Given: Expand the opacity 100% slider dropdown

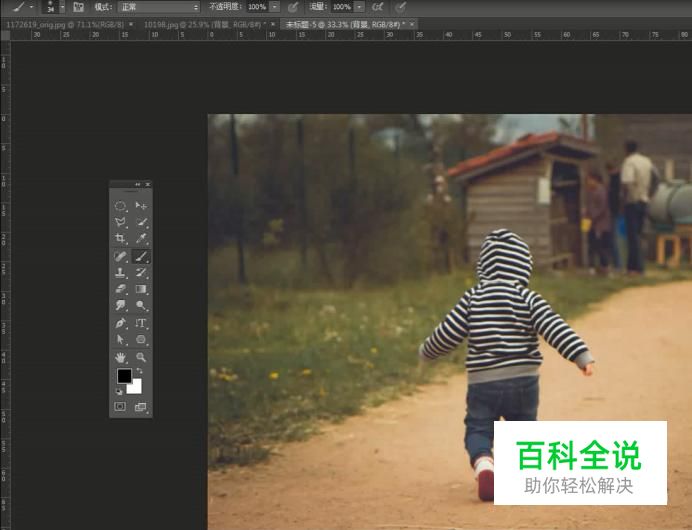Looking at the screenshot, I should [x=276, y=7].
